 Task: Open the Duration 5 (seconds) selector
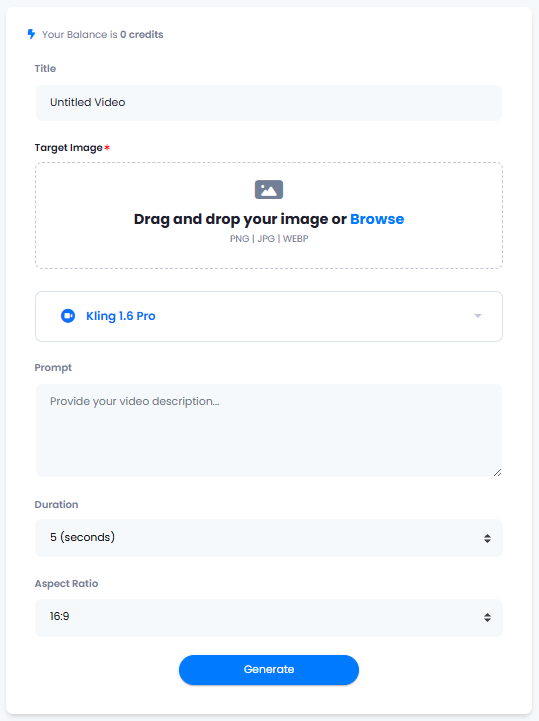(269, 538)
